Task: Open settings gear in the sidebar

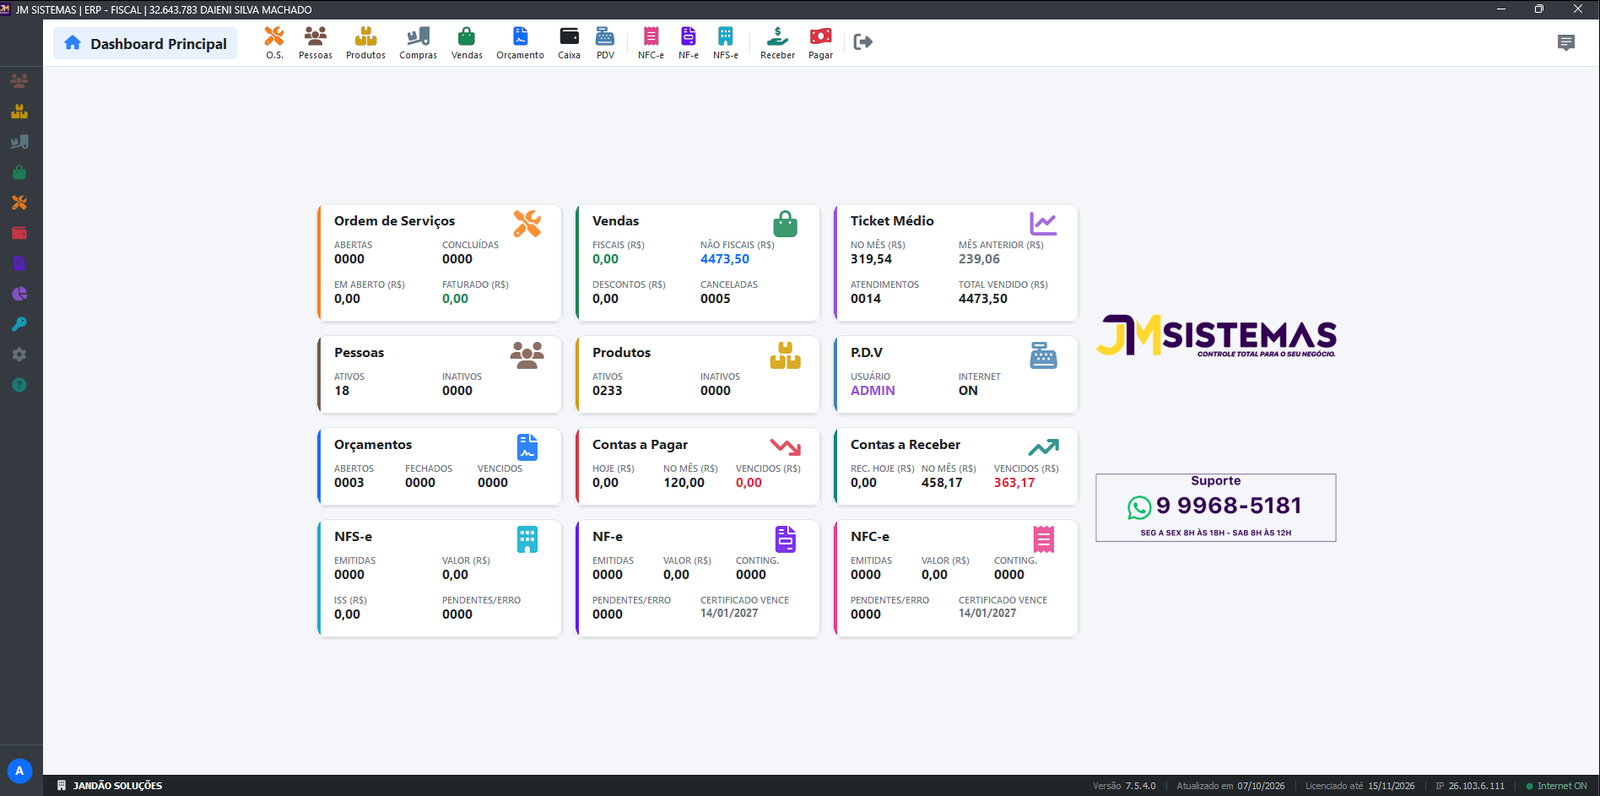Action: tap(19, 355)
